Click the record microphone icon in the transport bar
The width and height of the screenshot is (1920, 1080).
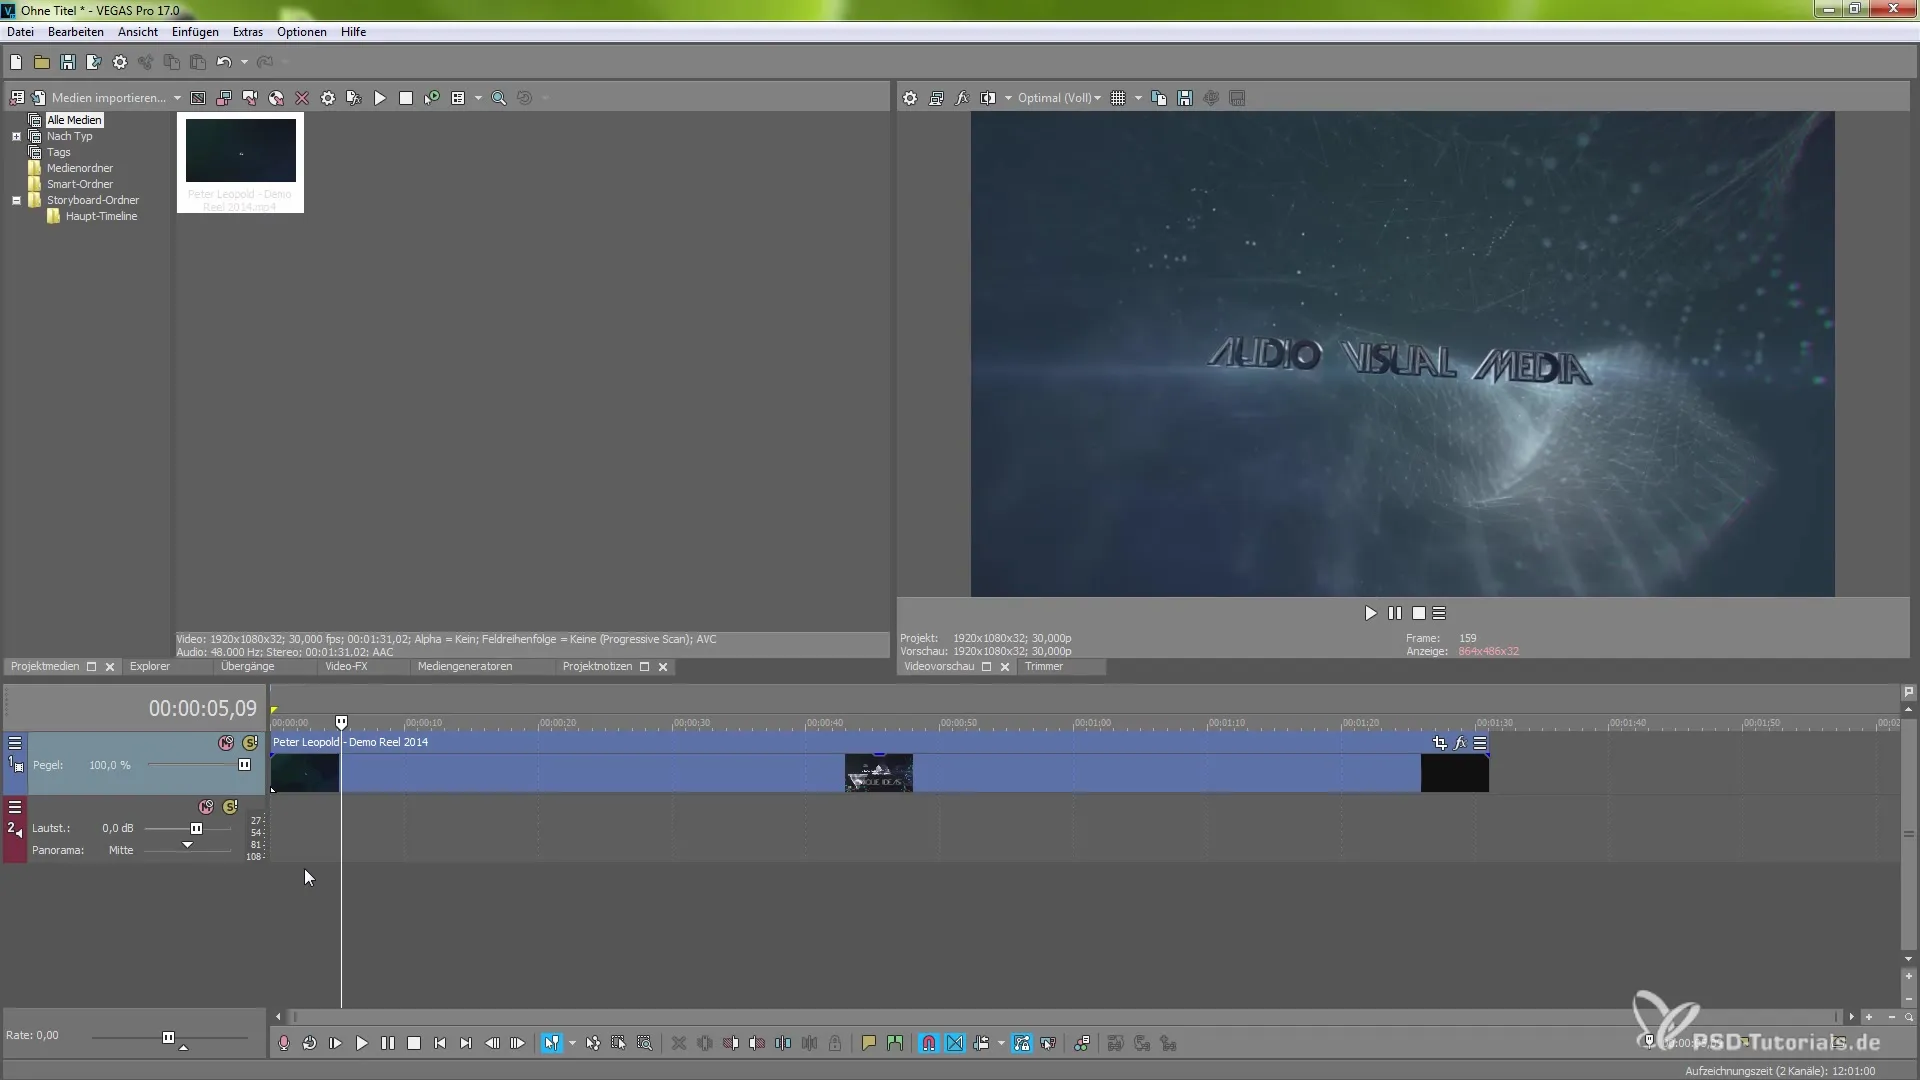coord(284,1043)
